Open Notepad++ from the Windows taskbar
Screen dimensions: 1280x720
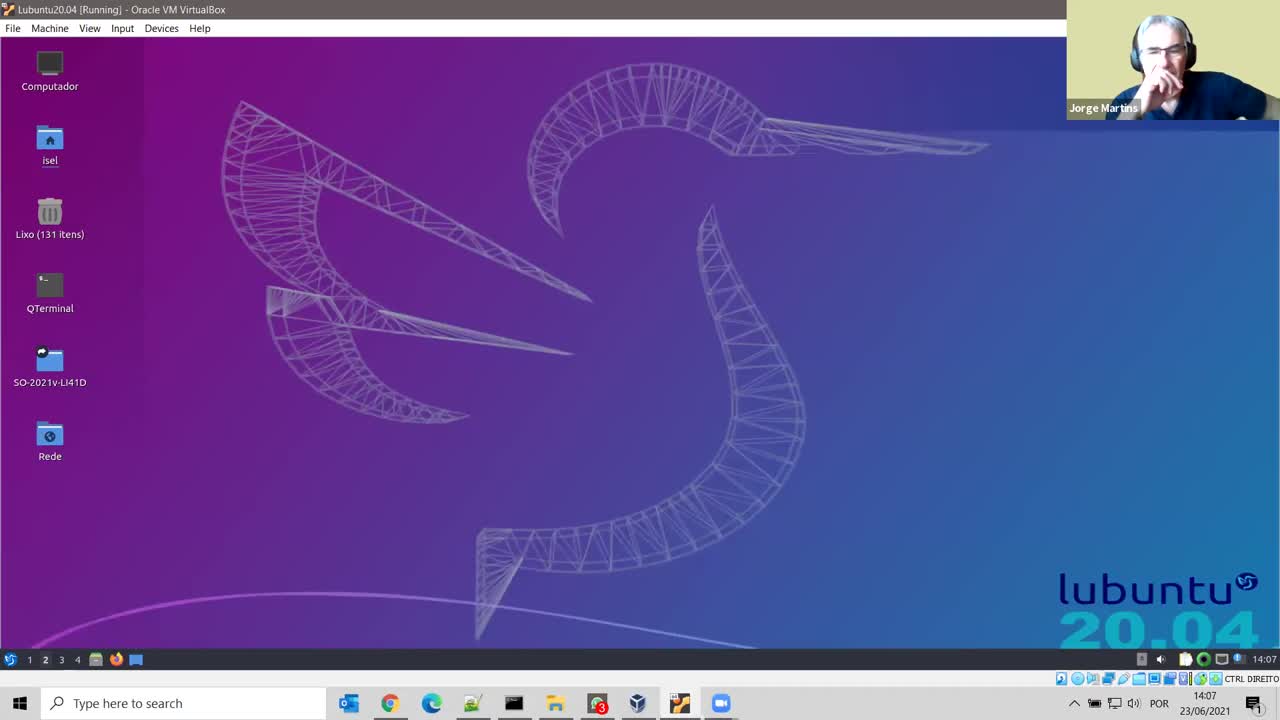(x=472, y=703)
